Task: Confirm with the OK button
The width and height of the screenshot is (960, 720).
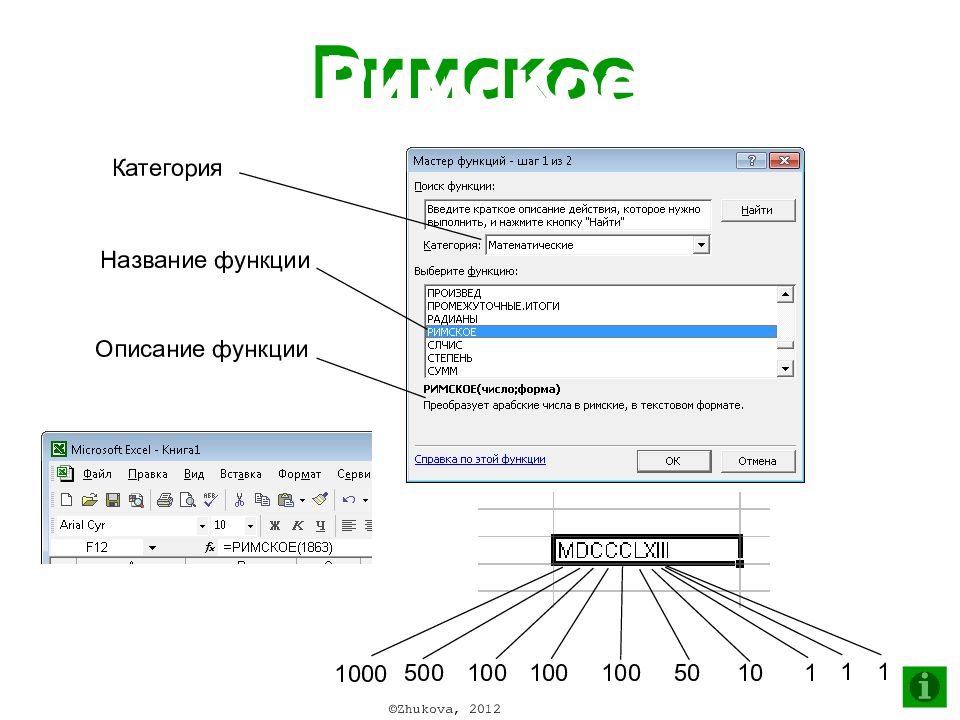Action: point(673,461)
